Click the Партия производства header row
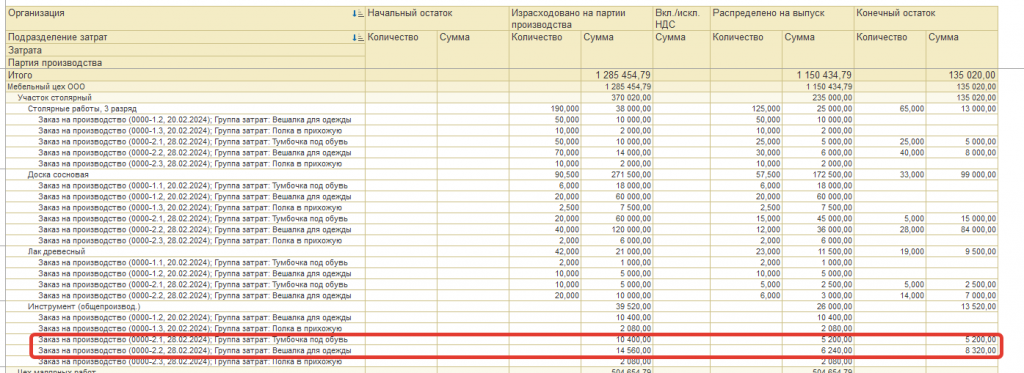 coord(185,63)
